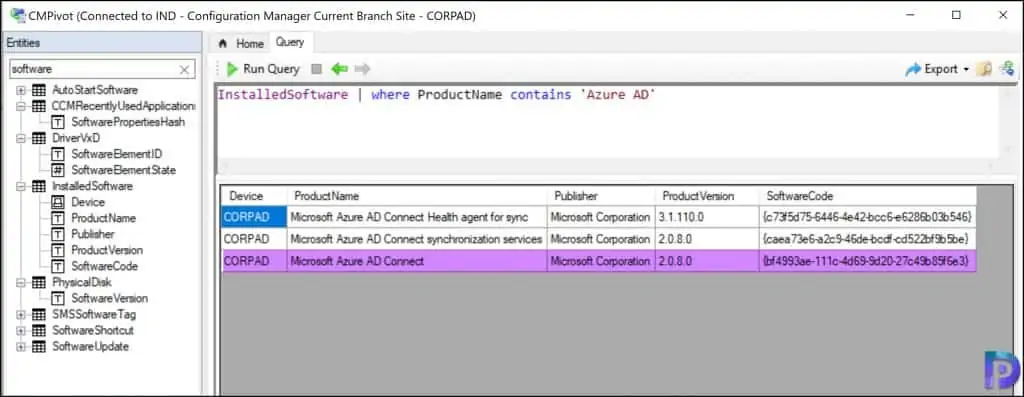Collapse the DriverVxD entity
The image size is (1024, 397).
coord(21,138)
